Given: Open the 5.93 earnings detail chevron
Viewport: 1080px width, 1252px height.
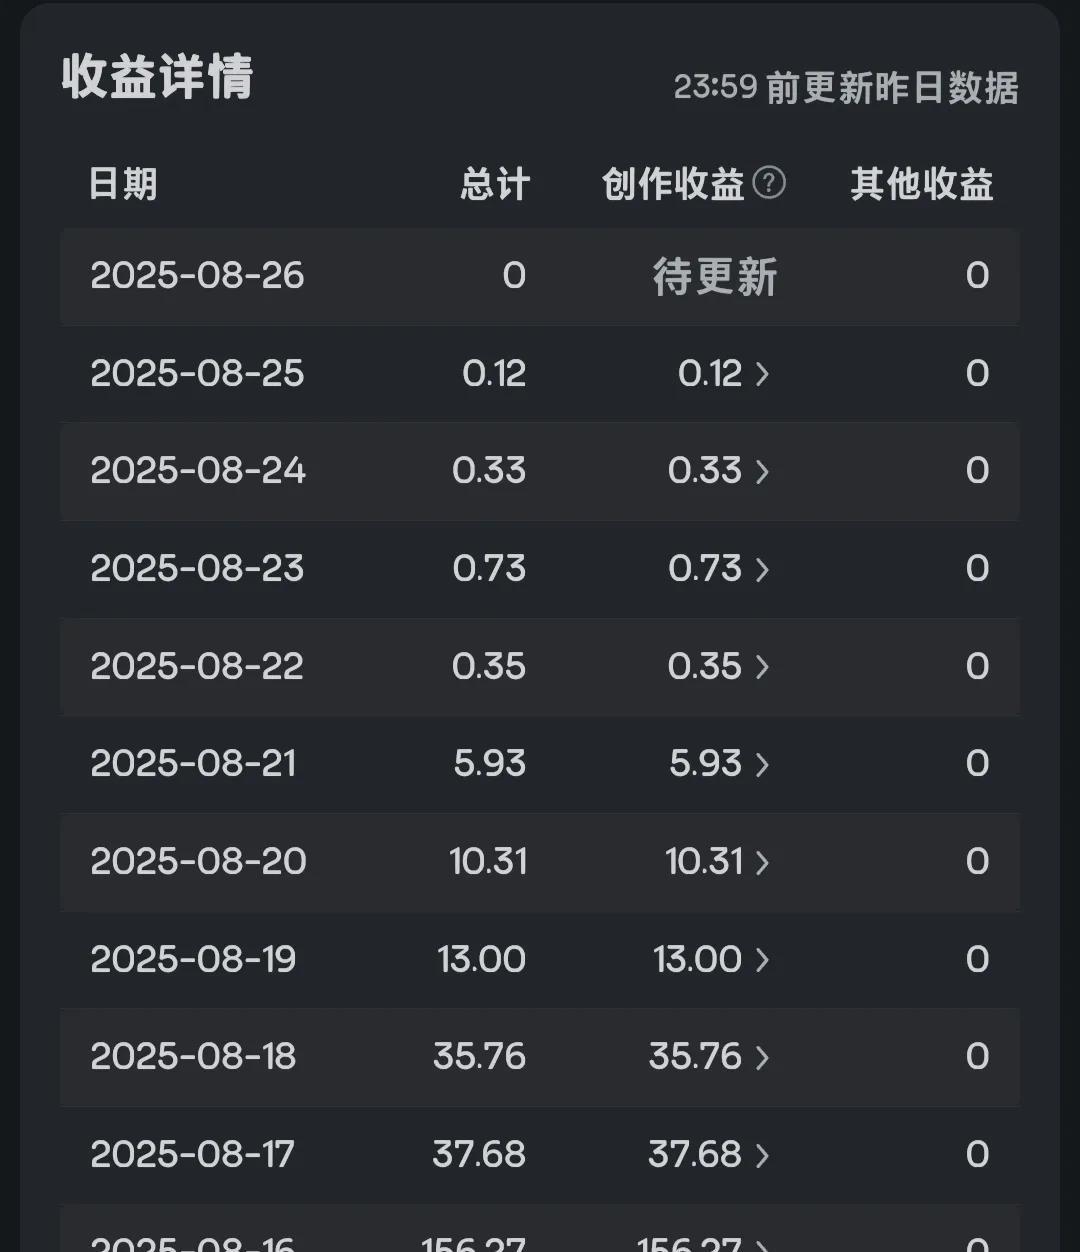Looking at the screenshot, I should point(762,764).
